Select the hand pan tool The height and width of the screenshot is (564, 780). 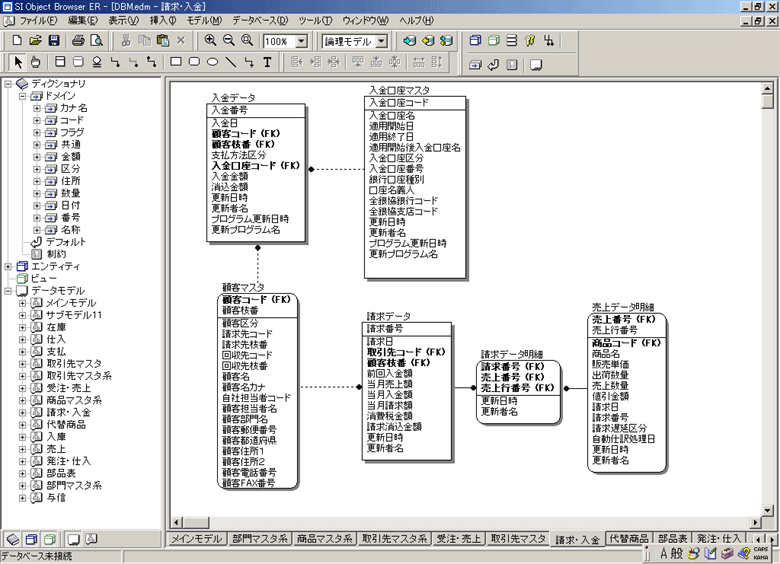tap(35, 62)
